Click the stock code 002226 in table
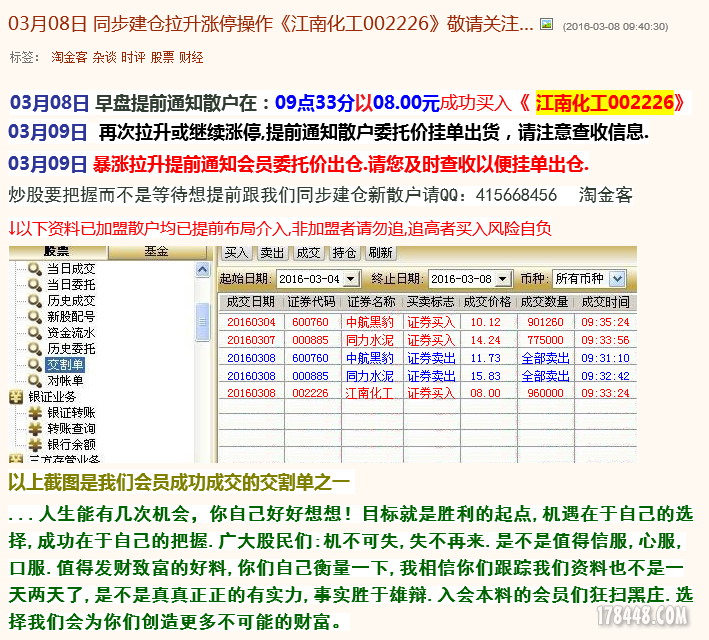This screenshot has height=640, width=709. click(310, 393)
